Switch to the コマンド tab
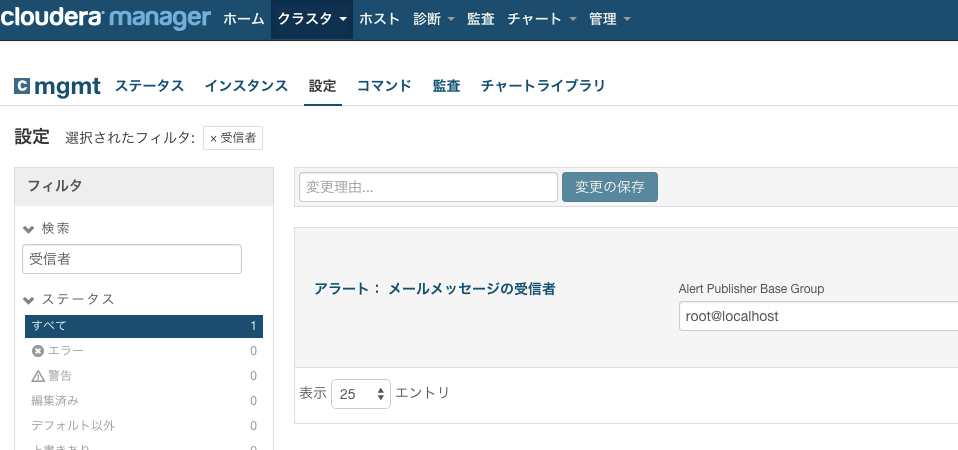Screen dimensions: 958x450 point(384,86)
